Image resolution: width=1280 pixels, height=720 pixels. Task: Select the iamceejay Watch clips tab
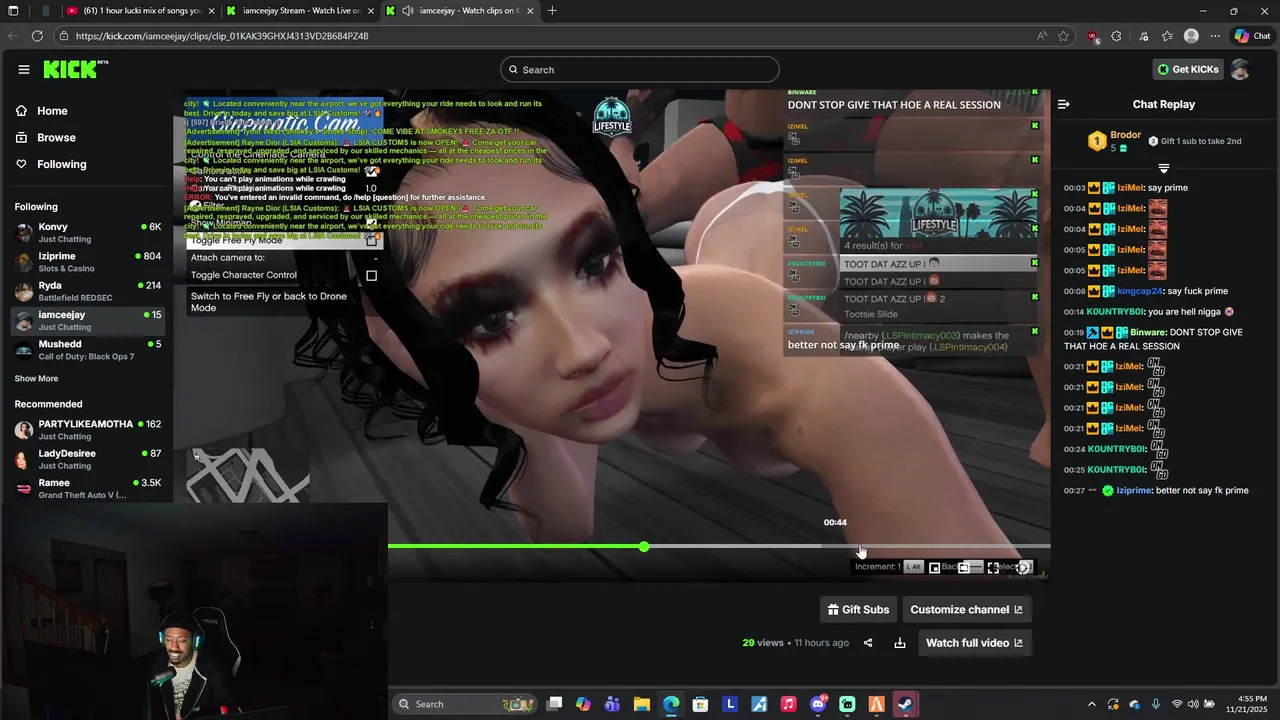461,11
